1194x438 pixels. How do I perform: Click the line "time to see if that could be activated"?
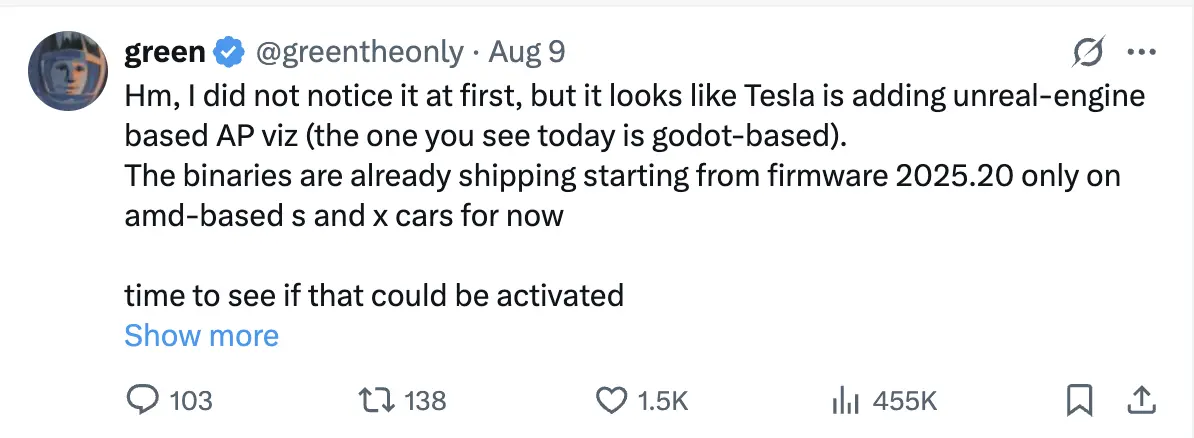[374, 295]
